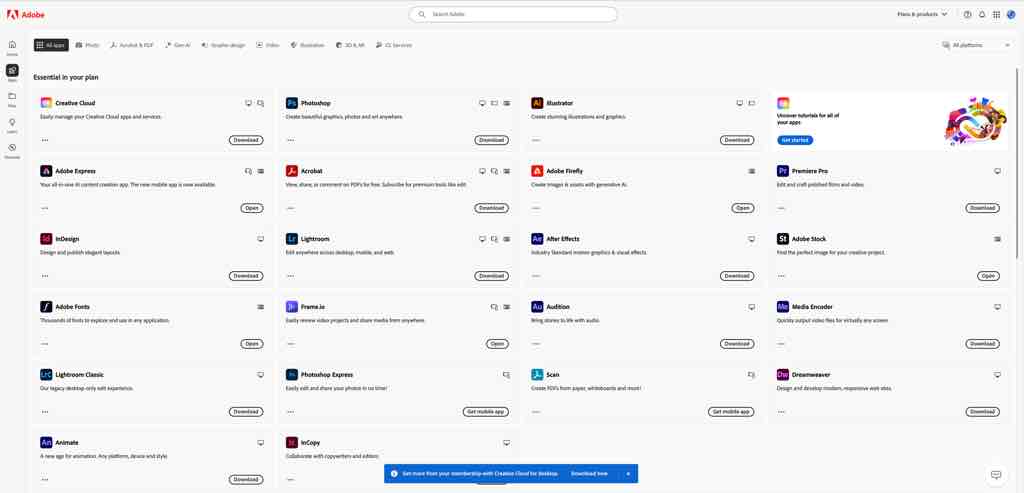Open the chat support icon
The image size is (1024, 493).
click(x=996, y=475)
